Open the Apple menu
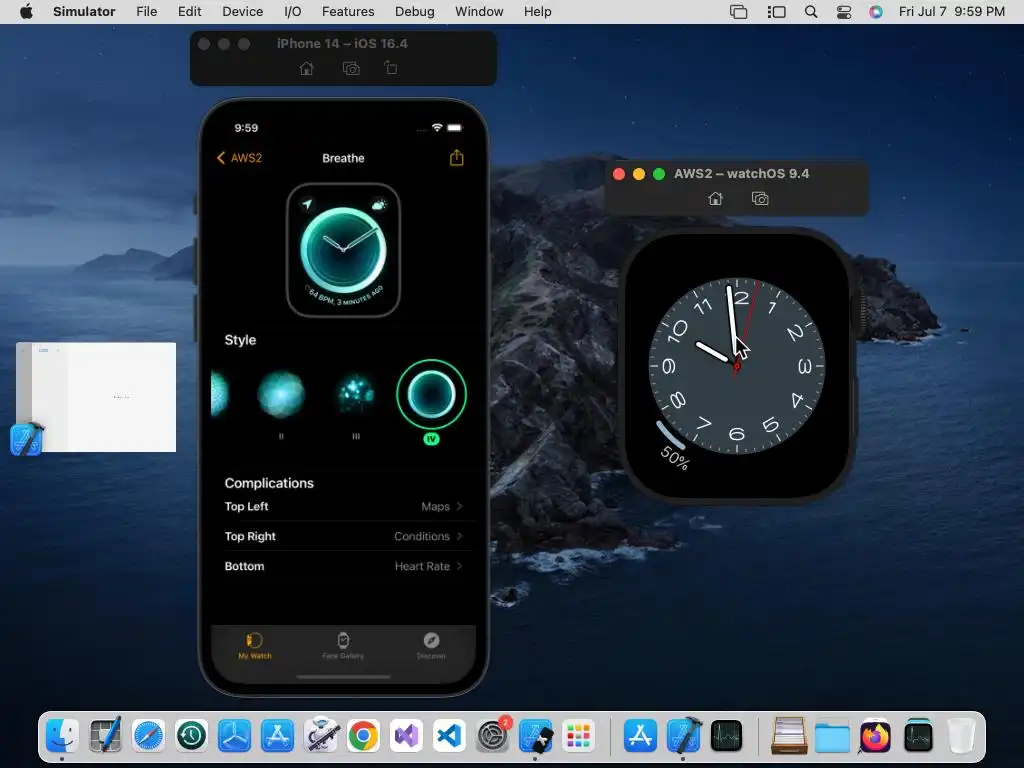Screen dimensions: 1024x768 [x=26, y=12]
